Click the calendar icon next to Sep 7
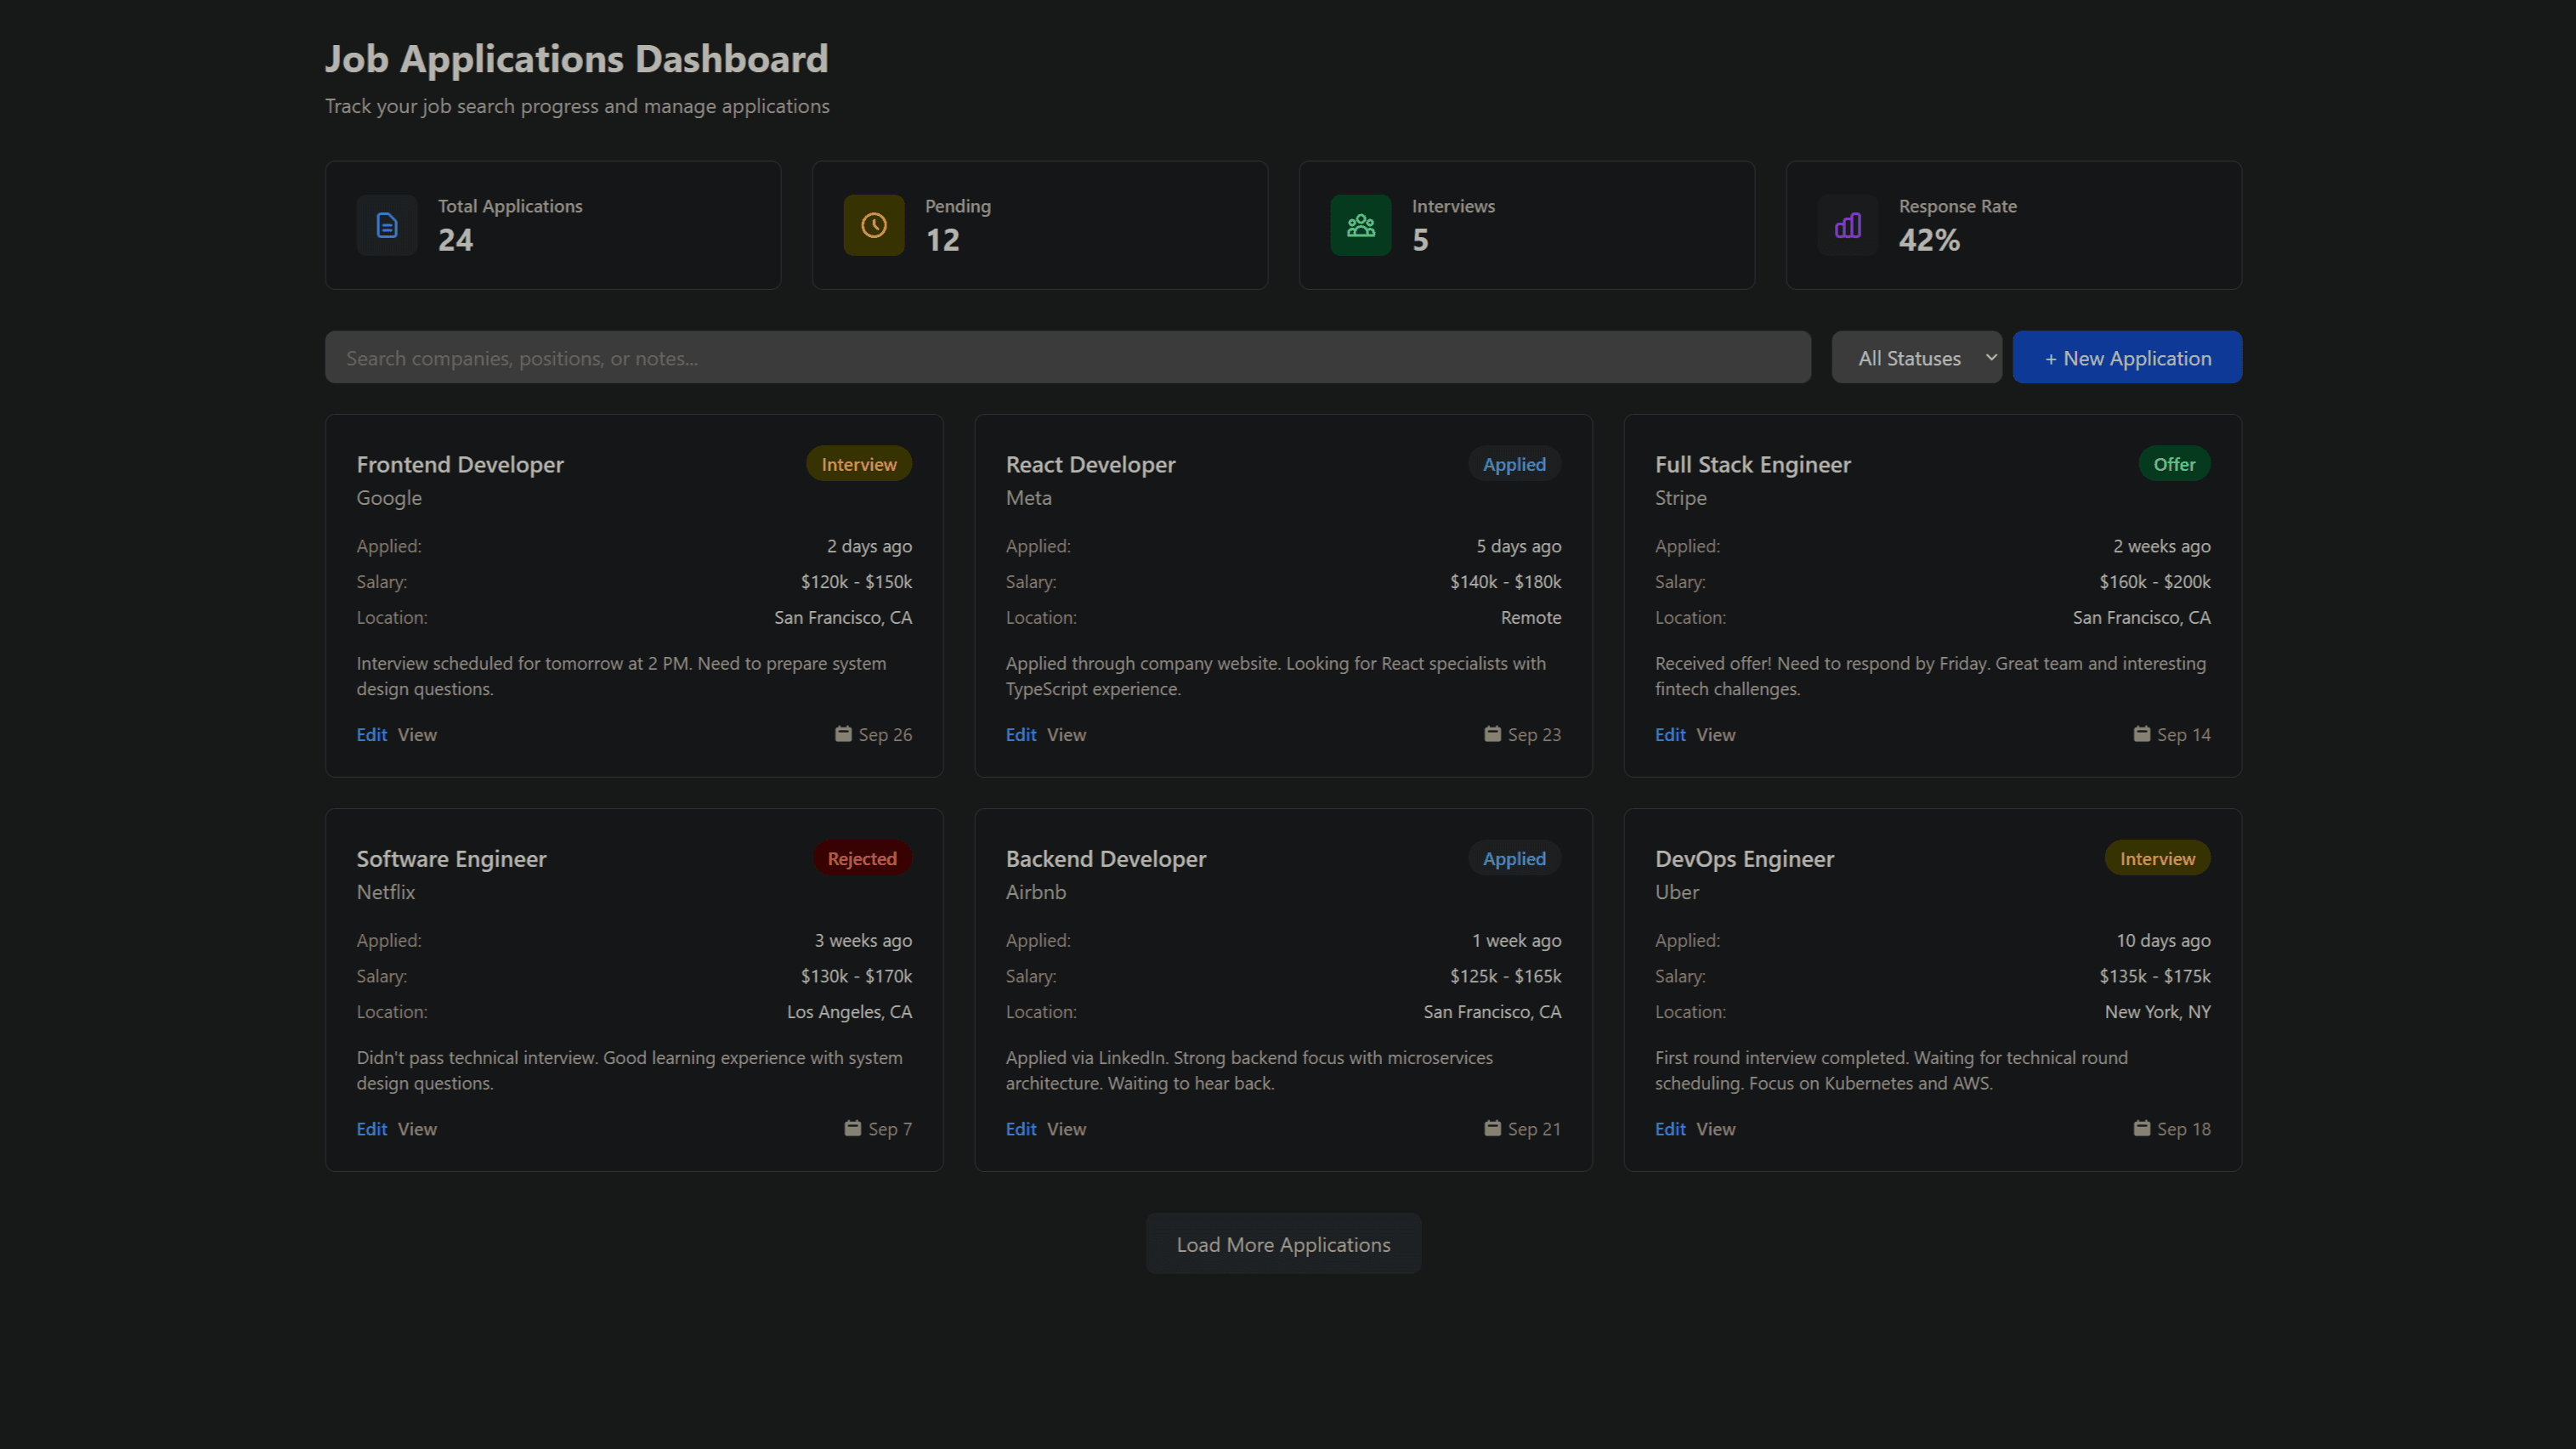Screen dimensions: 2576x1449 click(x=852, y=1128)
